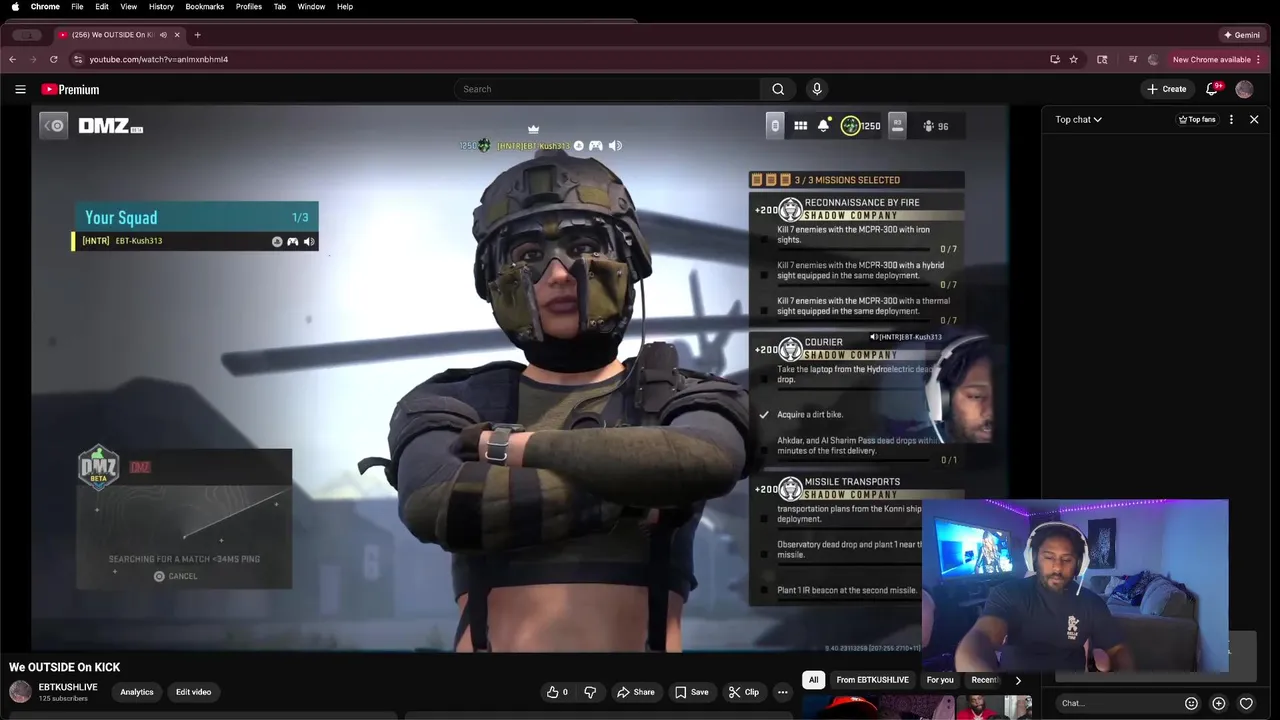Click the video title We OUTSIDE On KICK

(65, 667)
